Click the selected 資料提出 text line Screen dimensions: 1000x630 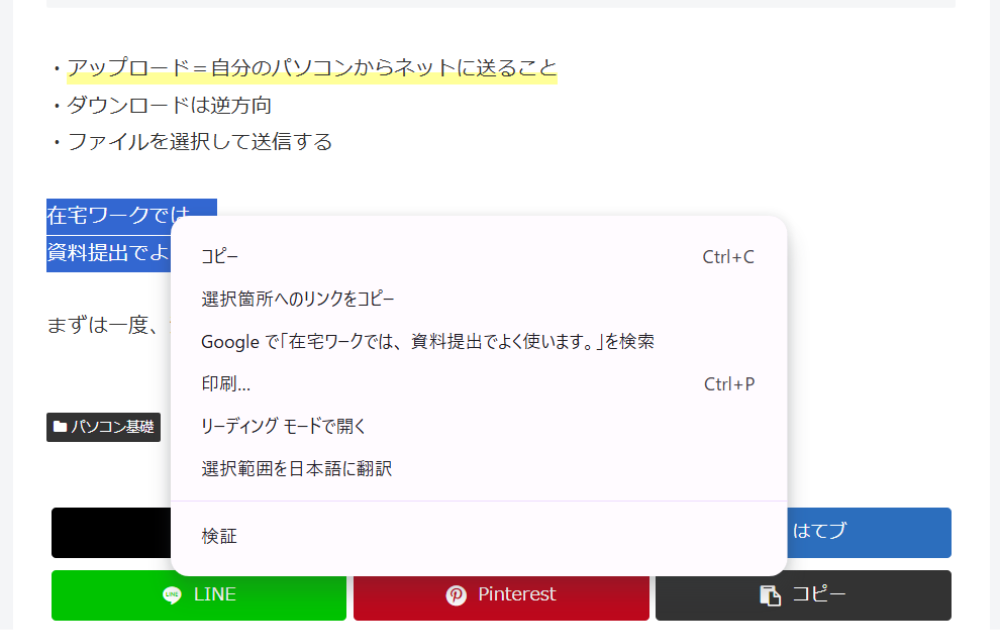[108, 253]
